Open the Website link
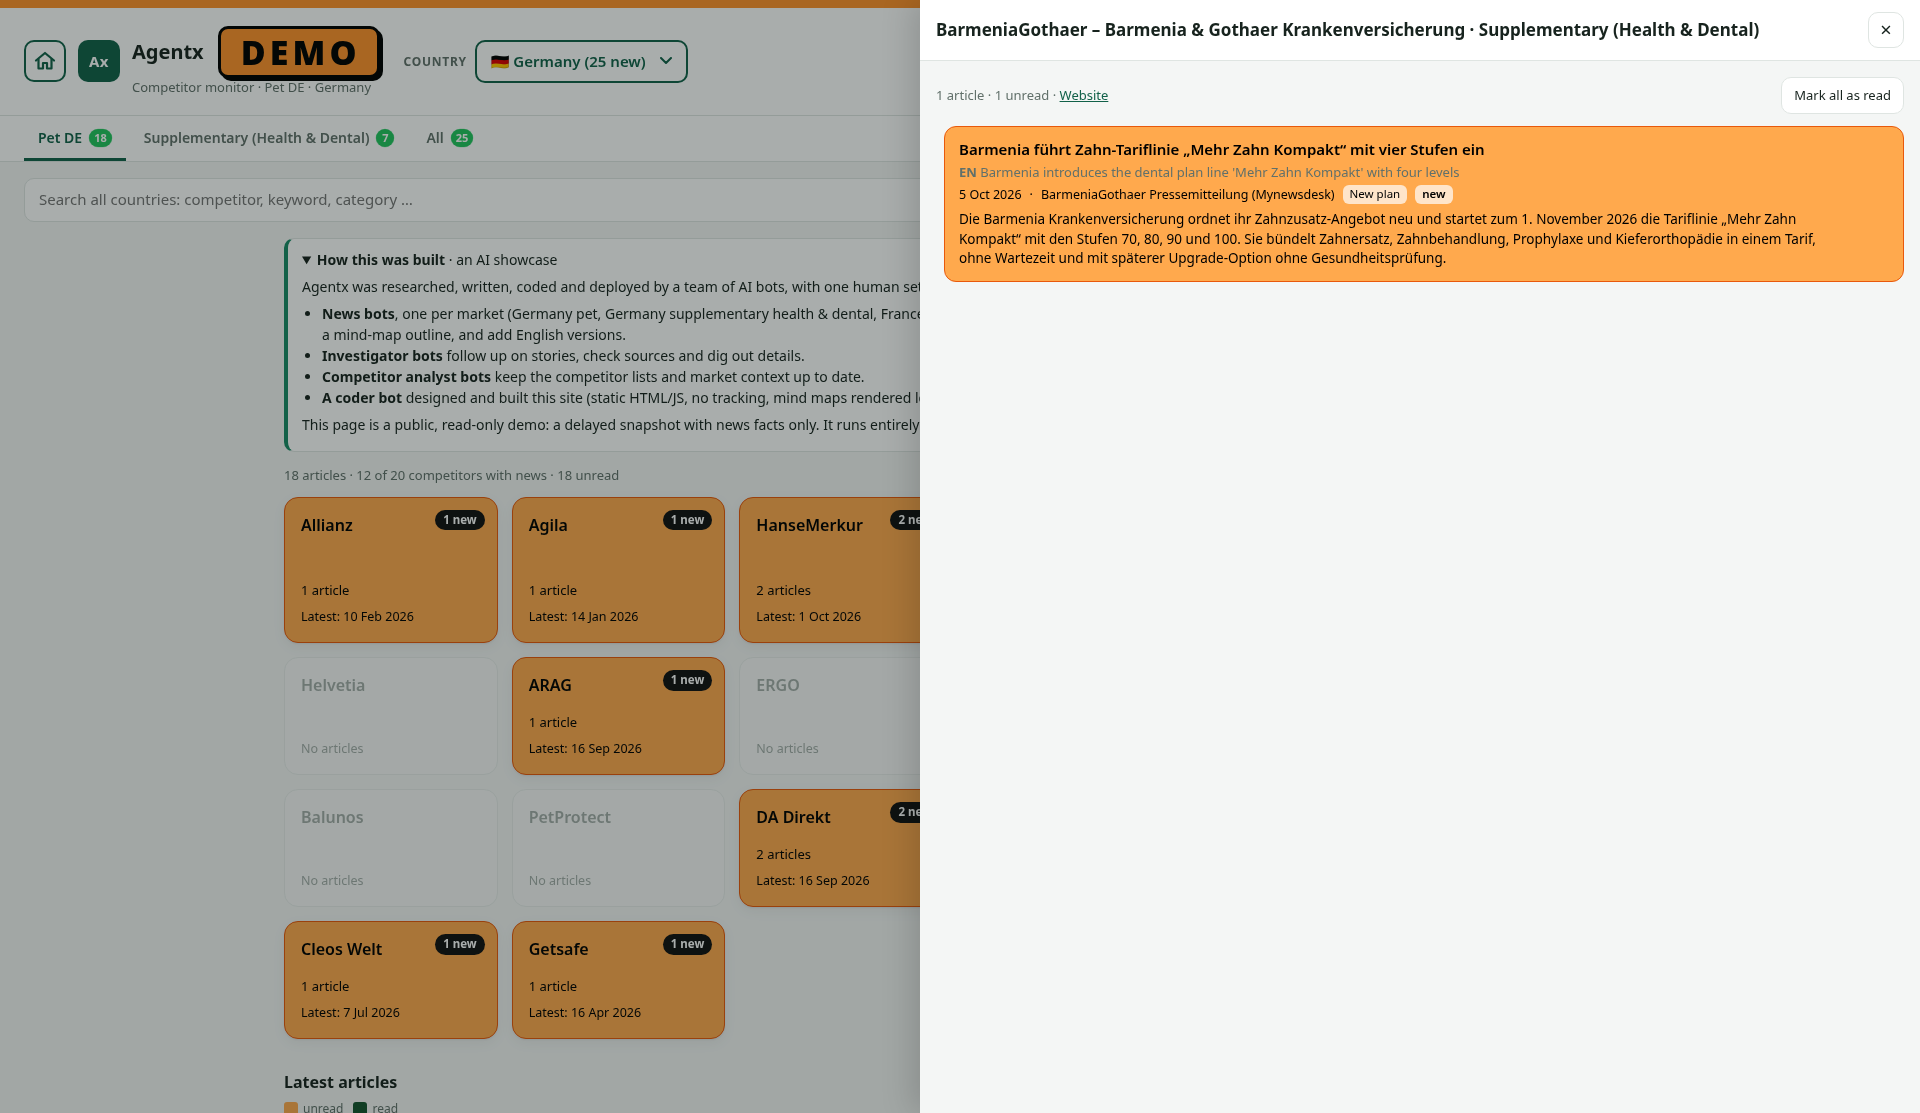 click(1083, 95)
